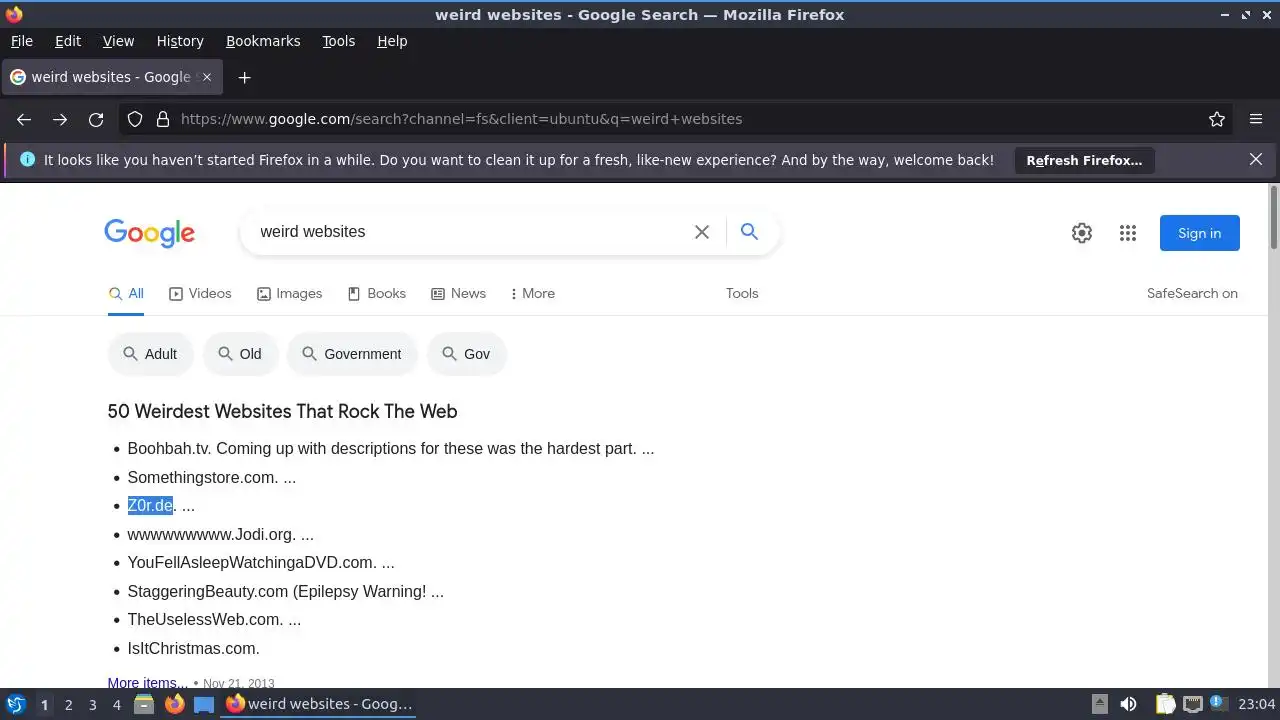The image size is (1280, 720).
Task: Click the Refresh Firefox… button
Action: pos(1084,160)
